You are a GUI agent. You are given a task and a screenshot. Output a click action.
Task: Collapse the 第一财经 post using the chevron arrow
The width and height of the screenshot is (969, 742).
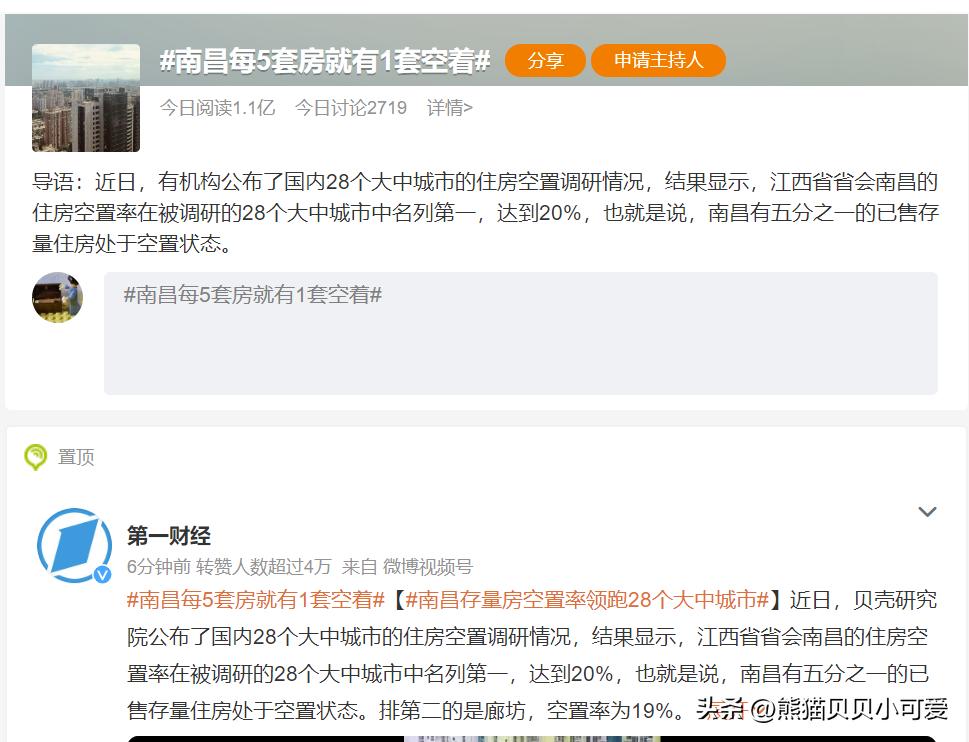928,510
